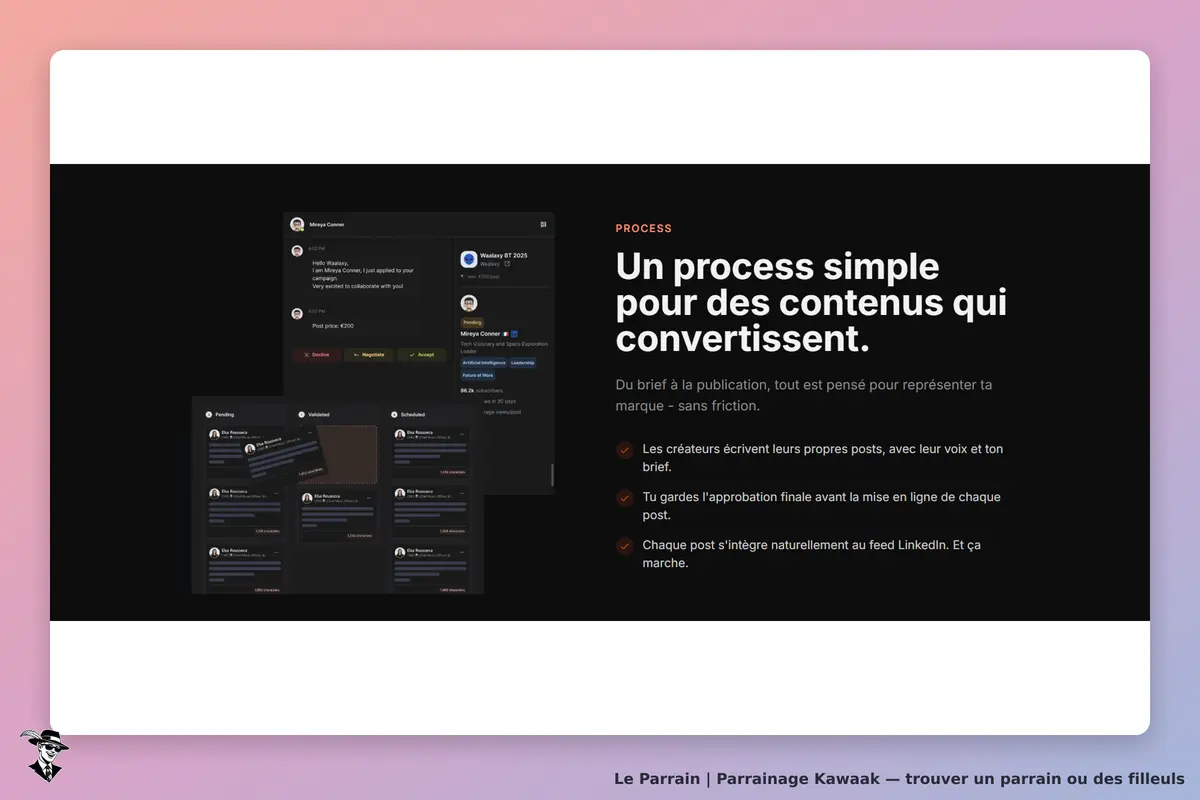Image resolution: width=1200 pixels, height=800 pixels.
Task: Toggle the side panel icon in the chat header
Action: [x=543, y=224]
